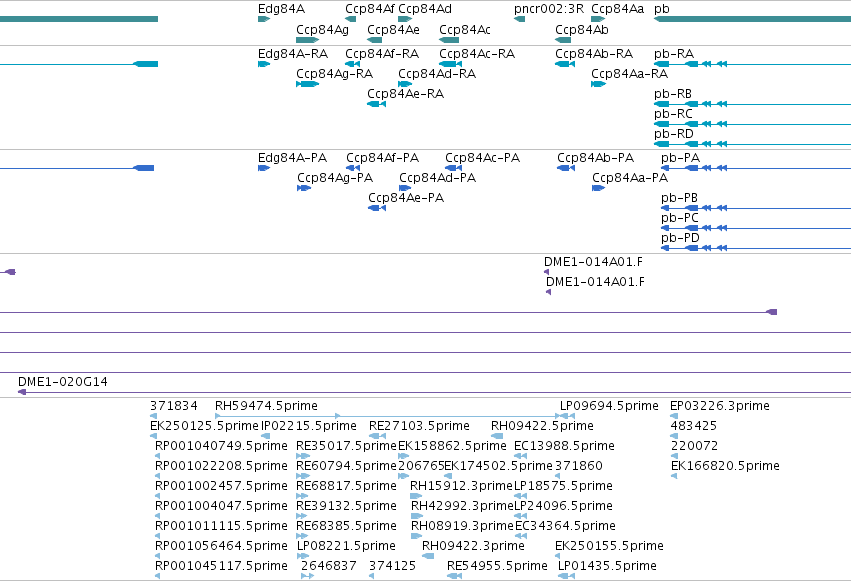Screen dimensions: 851x581
Task: Click the 374125 feature label
Action: (x=392, y=566)
